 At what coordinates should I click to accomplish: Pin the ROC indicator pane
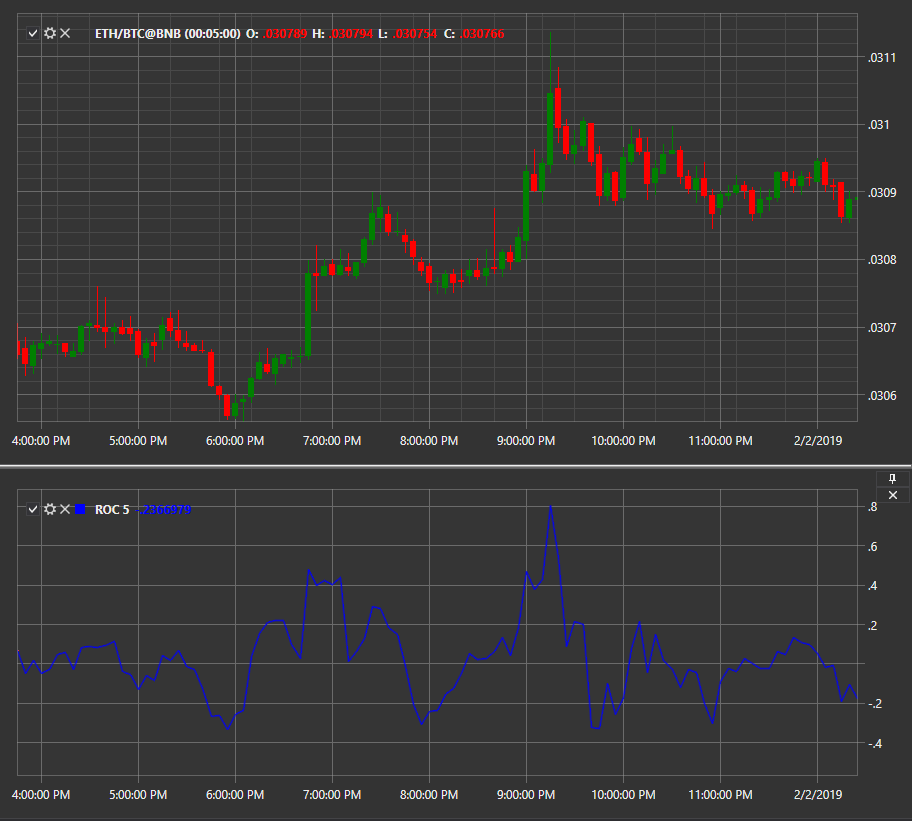pyautogui.click(x=893, y=479)
